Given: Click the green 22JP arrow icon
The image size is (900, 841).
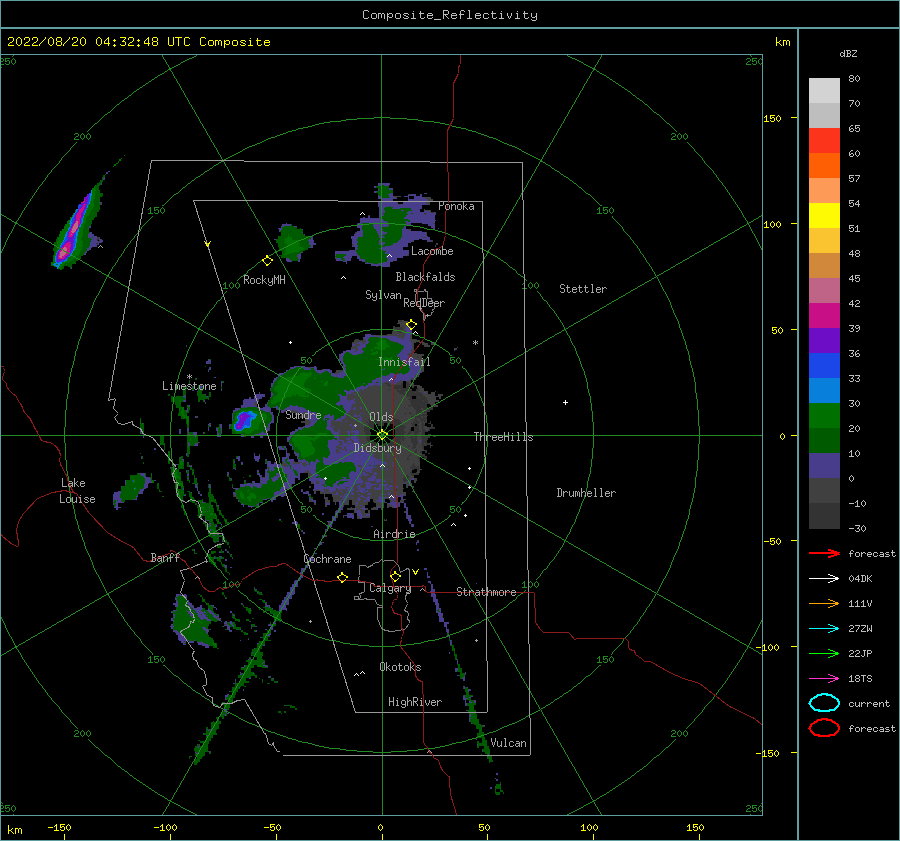Looking at the screenshot, I should click(824, 653).
